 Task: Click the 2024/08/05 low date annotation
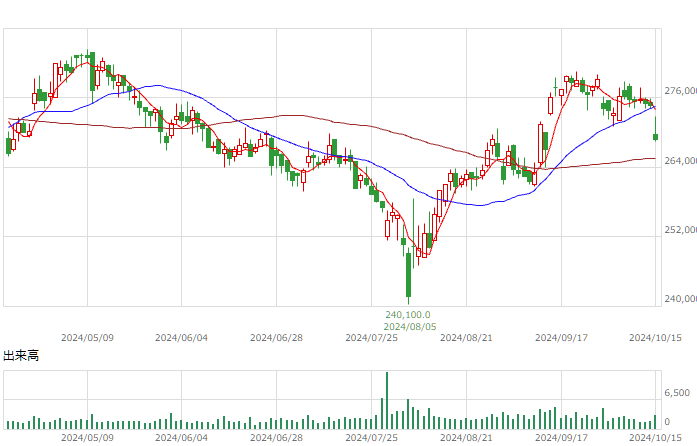tap(410, 327)
